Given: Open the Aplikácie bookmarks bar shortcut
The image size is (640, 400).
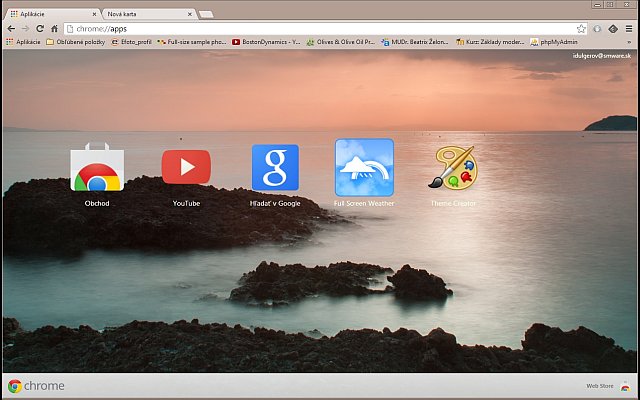Looking at the screenshot, I should [23, 42].
